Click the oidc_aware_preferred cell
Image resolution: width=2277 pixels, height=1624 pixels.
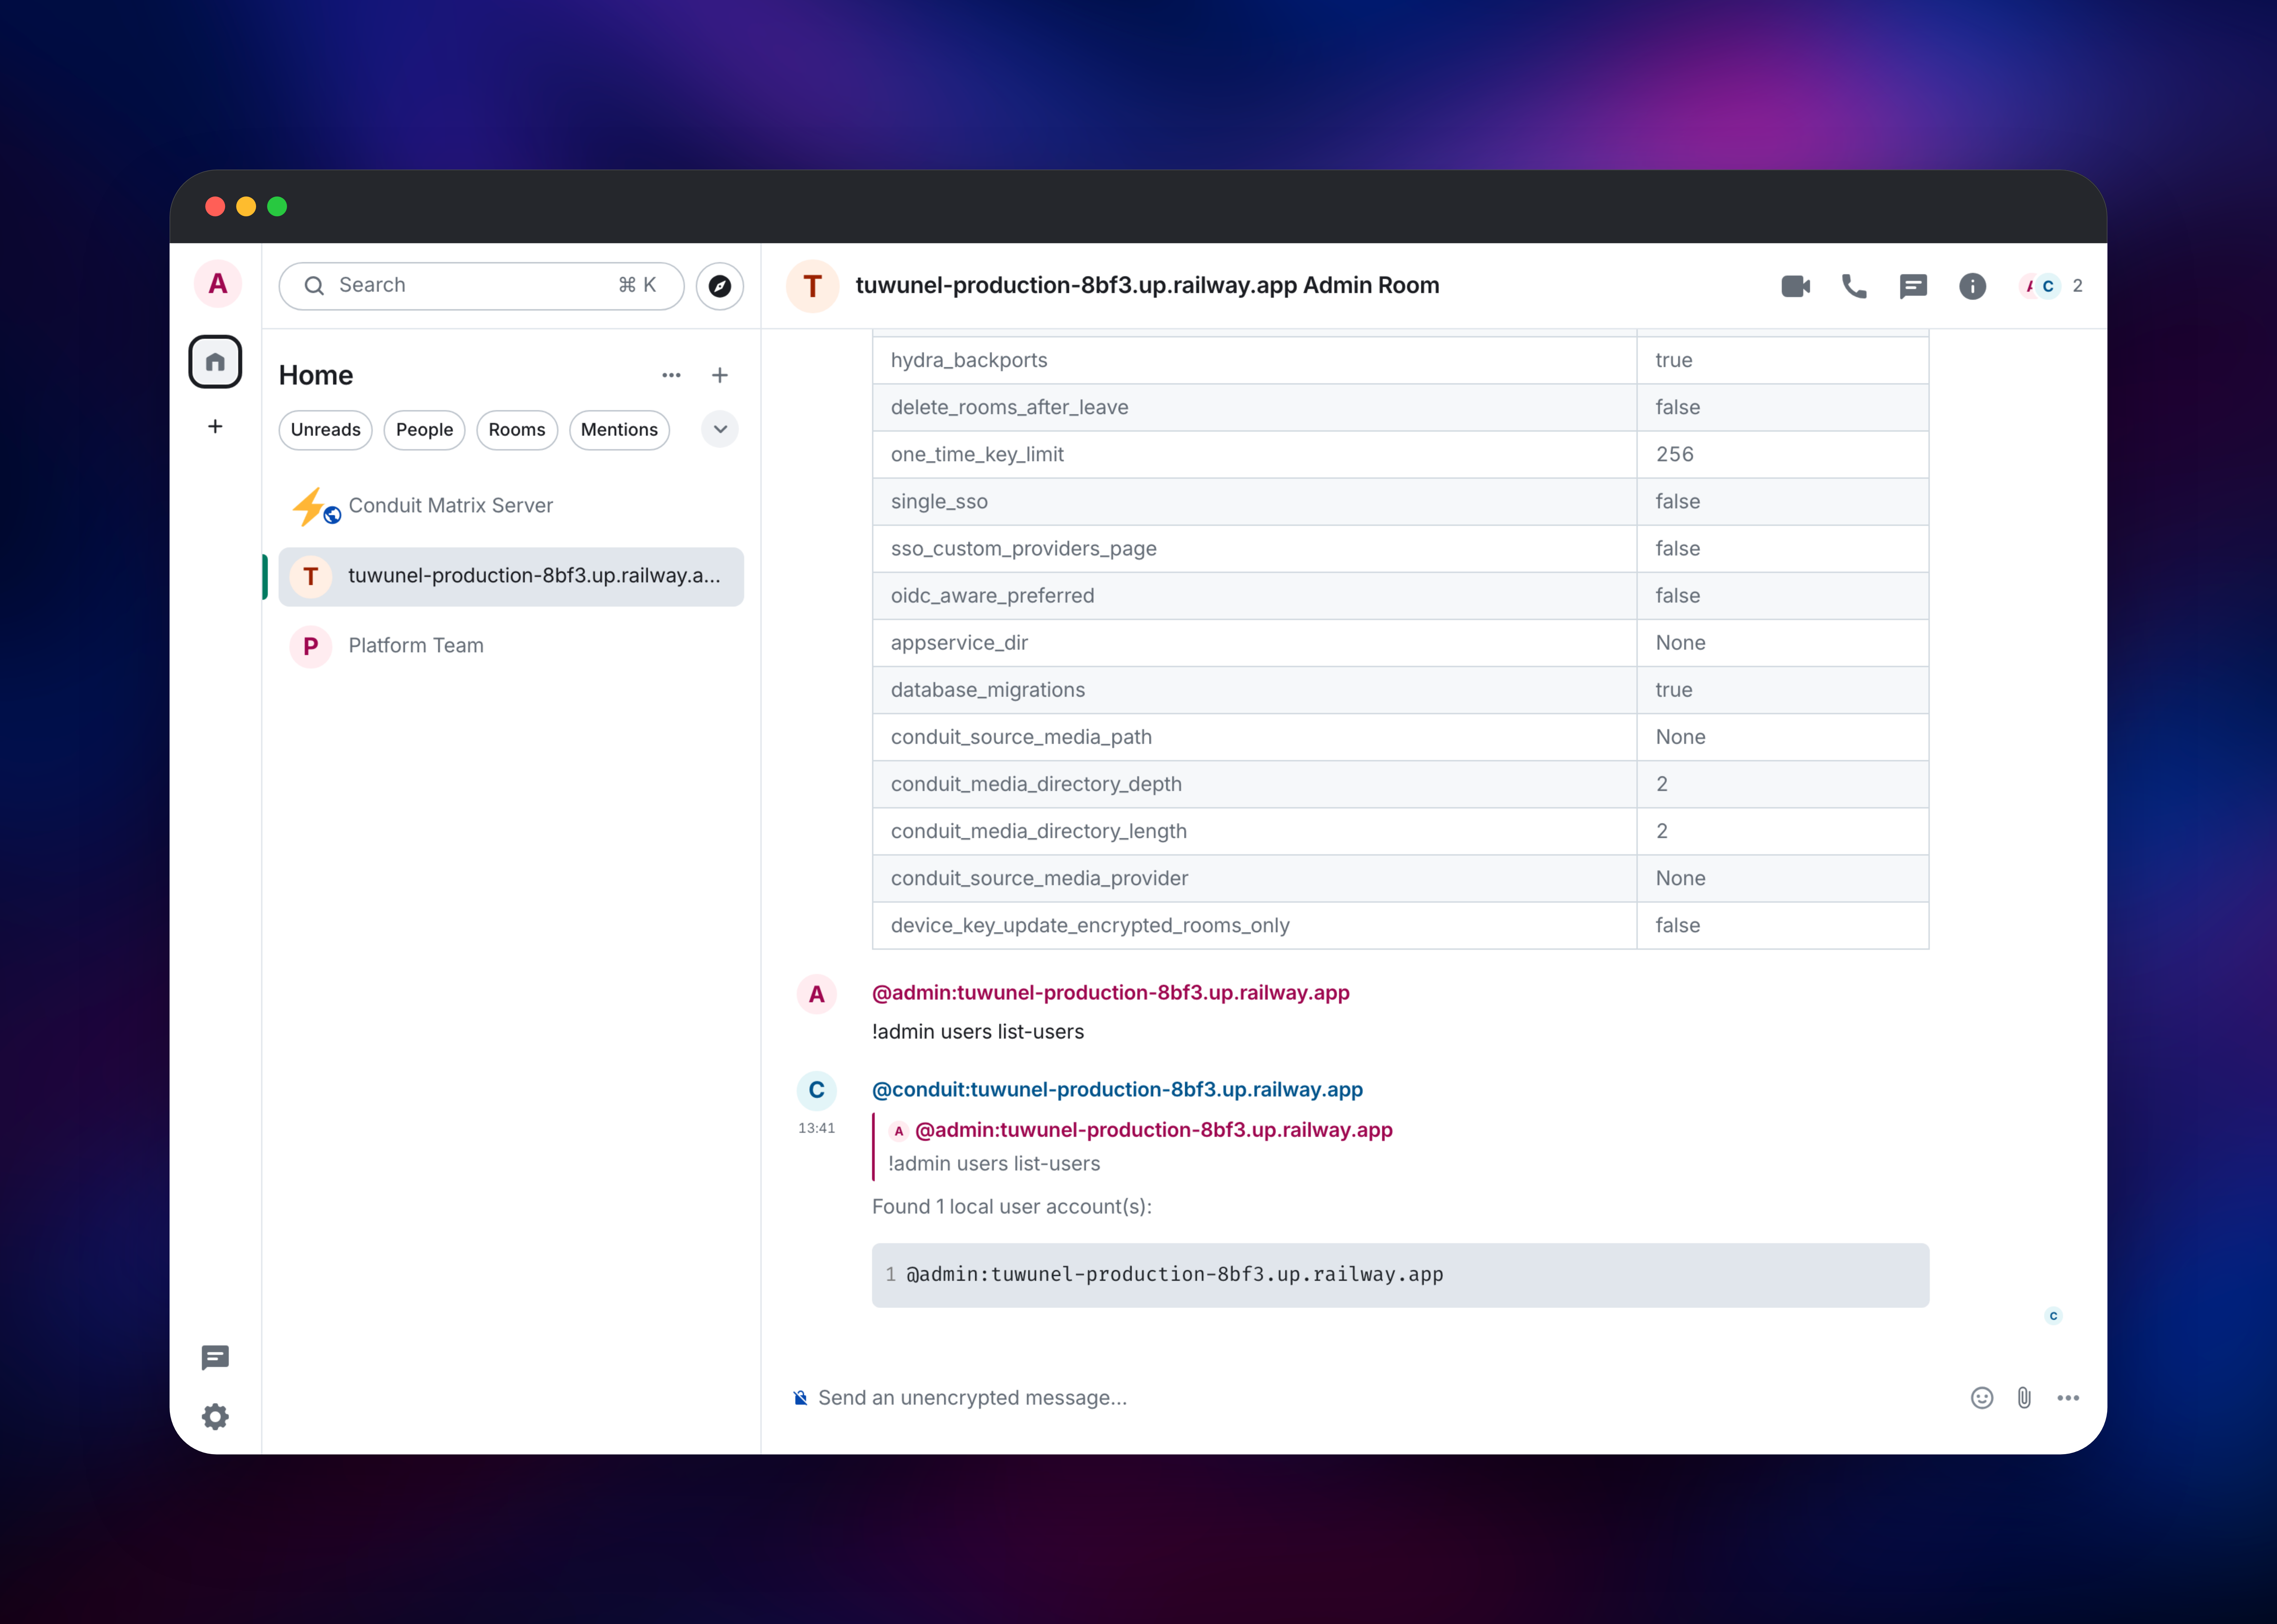[1254, 596]
